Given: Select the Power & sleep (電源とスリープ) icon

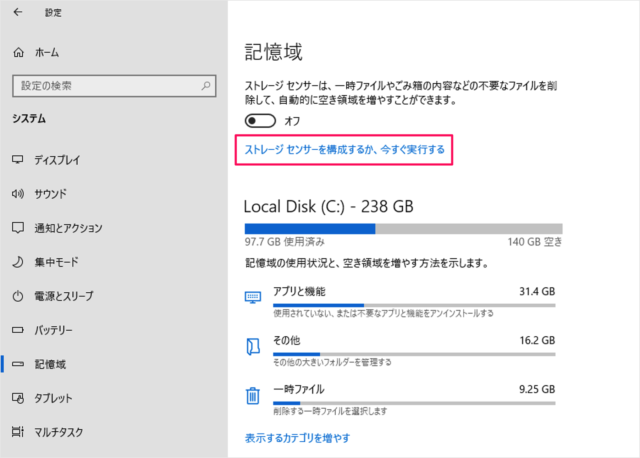Looking at the screenshot, I should pyautogui.click(x=18, y=296).
